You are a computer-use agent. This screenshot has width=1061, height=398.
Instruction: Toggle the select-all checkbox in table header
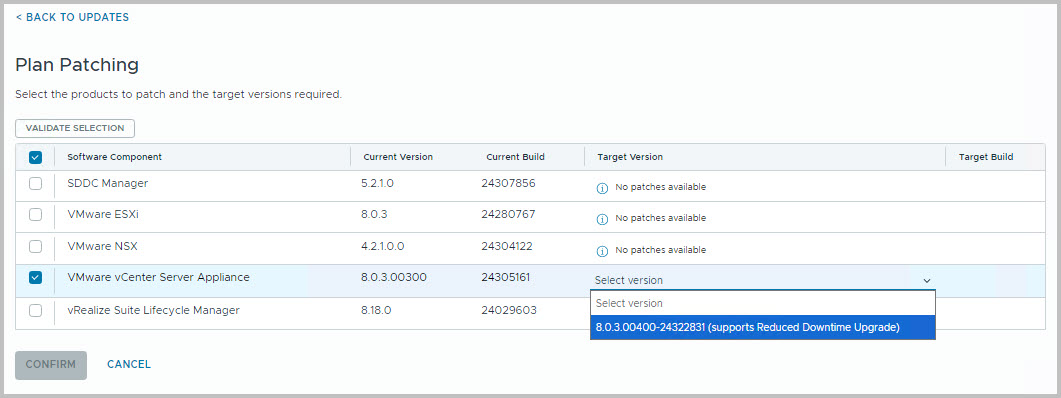(x=36, y=157)
